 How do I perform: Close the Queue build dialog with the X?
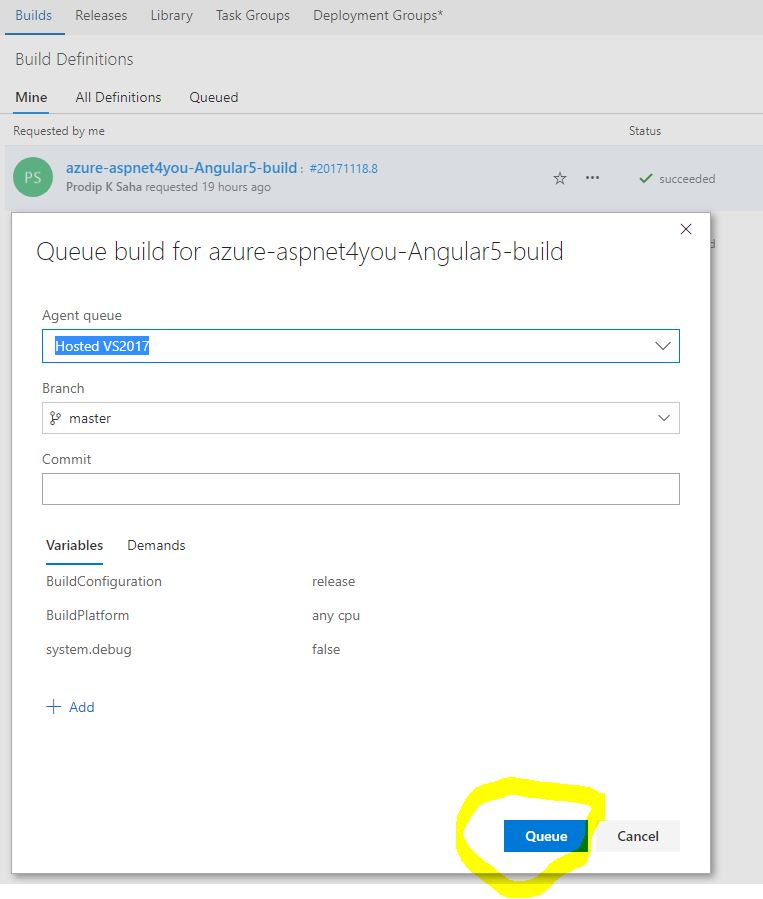tap(686, 229)
